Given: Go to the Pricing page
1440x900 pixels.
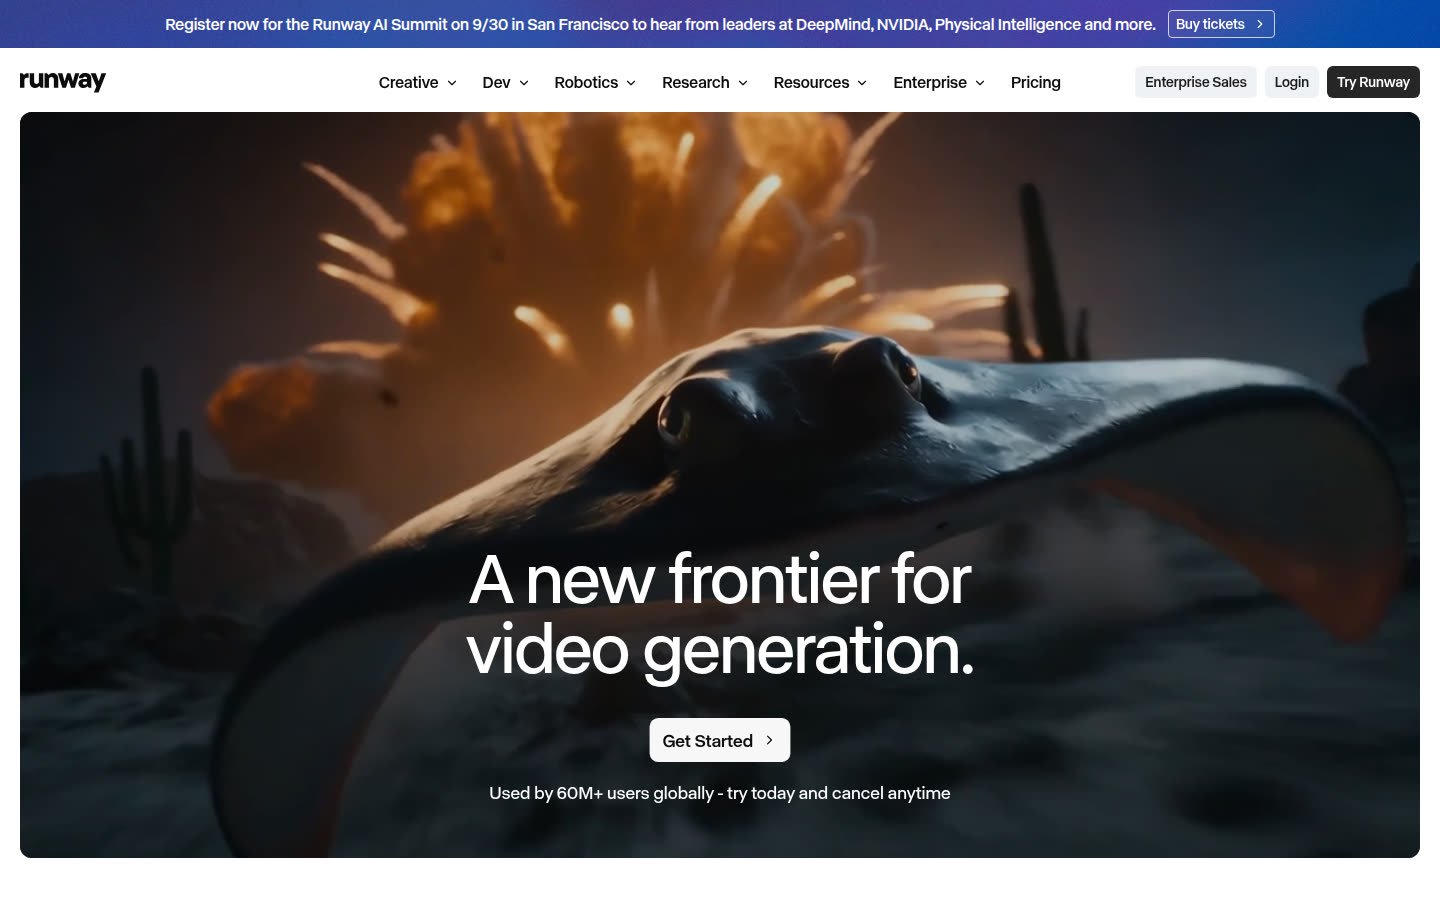Looking at the screenshot, I should pyautogui.click(x=1035, y=82).
